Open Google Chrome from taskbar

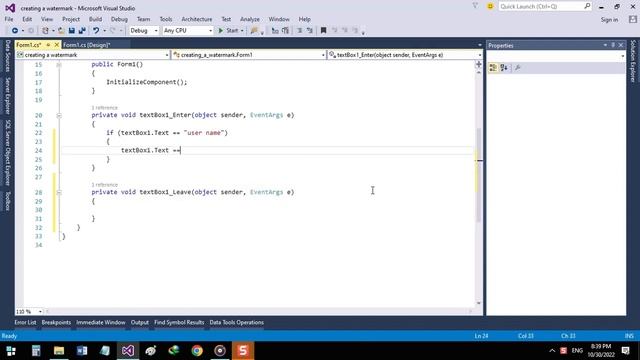[x=197, y=351]
